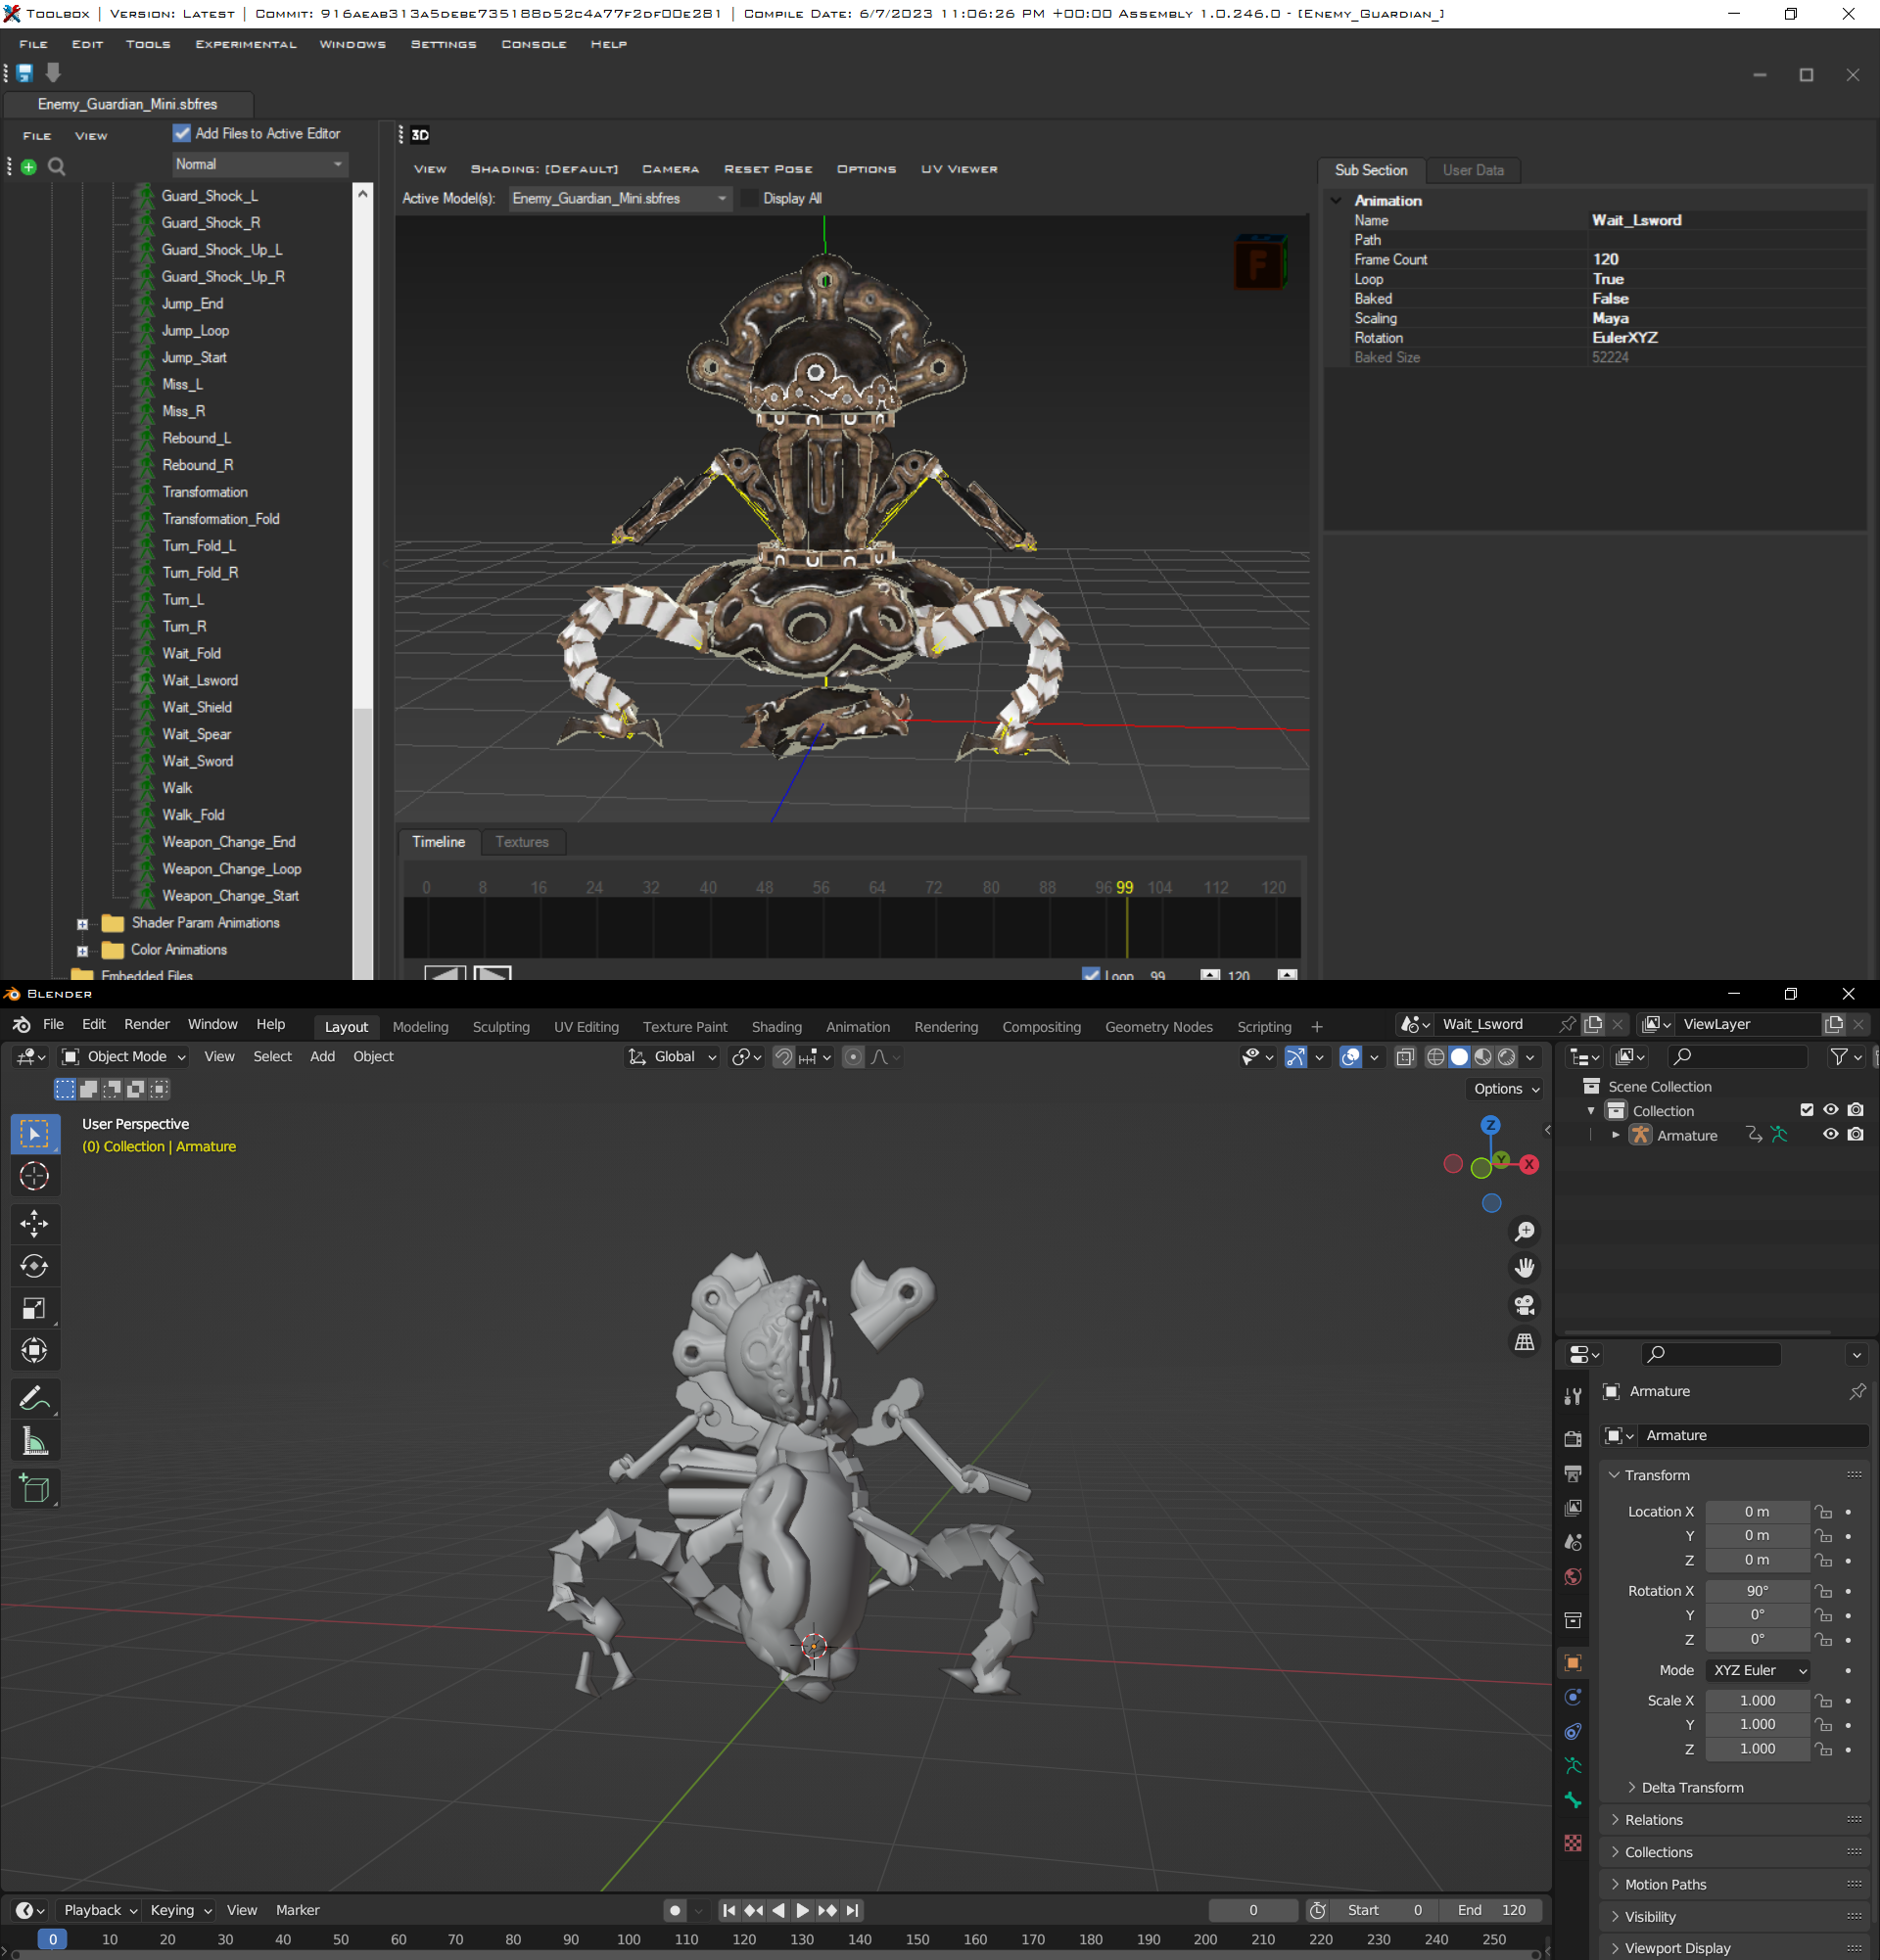Switch to the Textures tab in Toolbox
1880x1960 pixels.
point(522,842)
